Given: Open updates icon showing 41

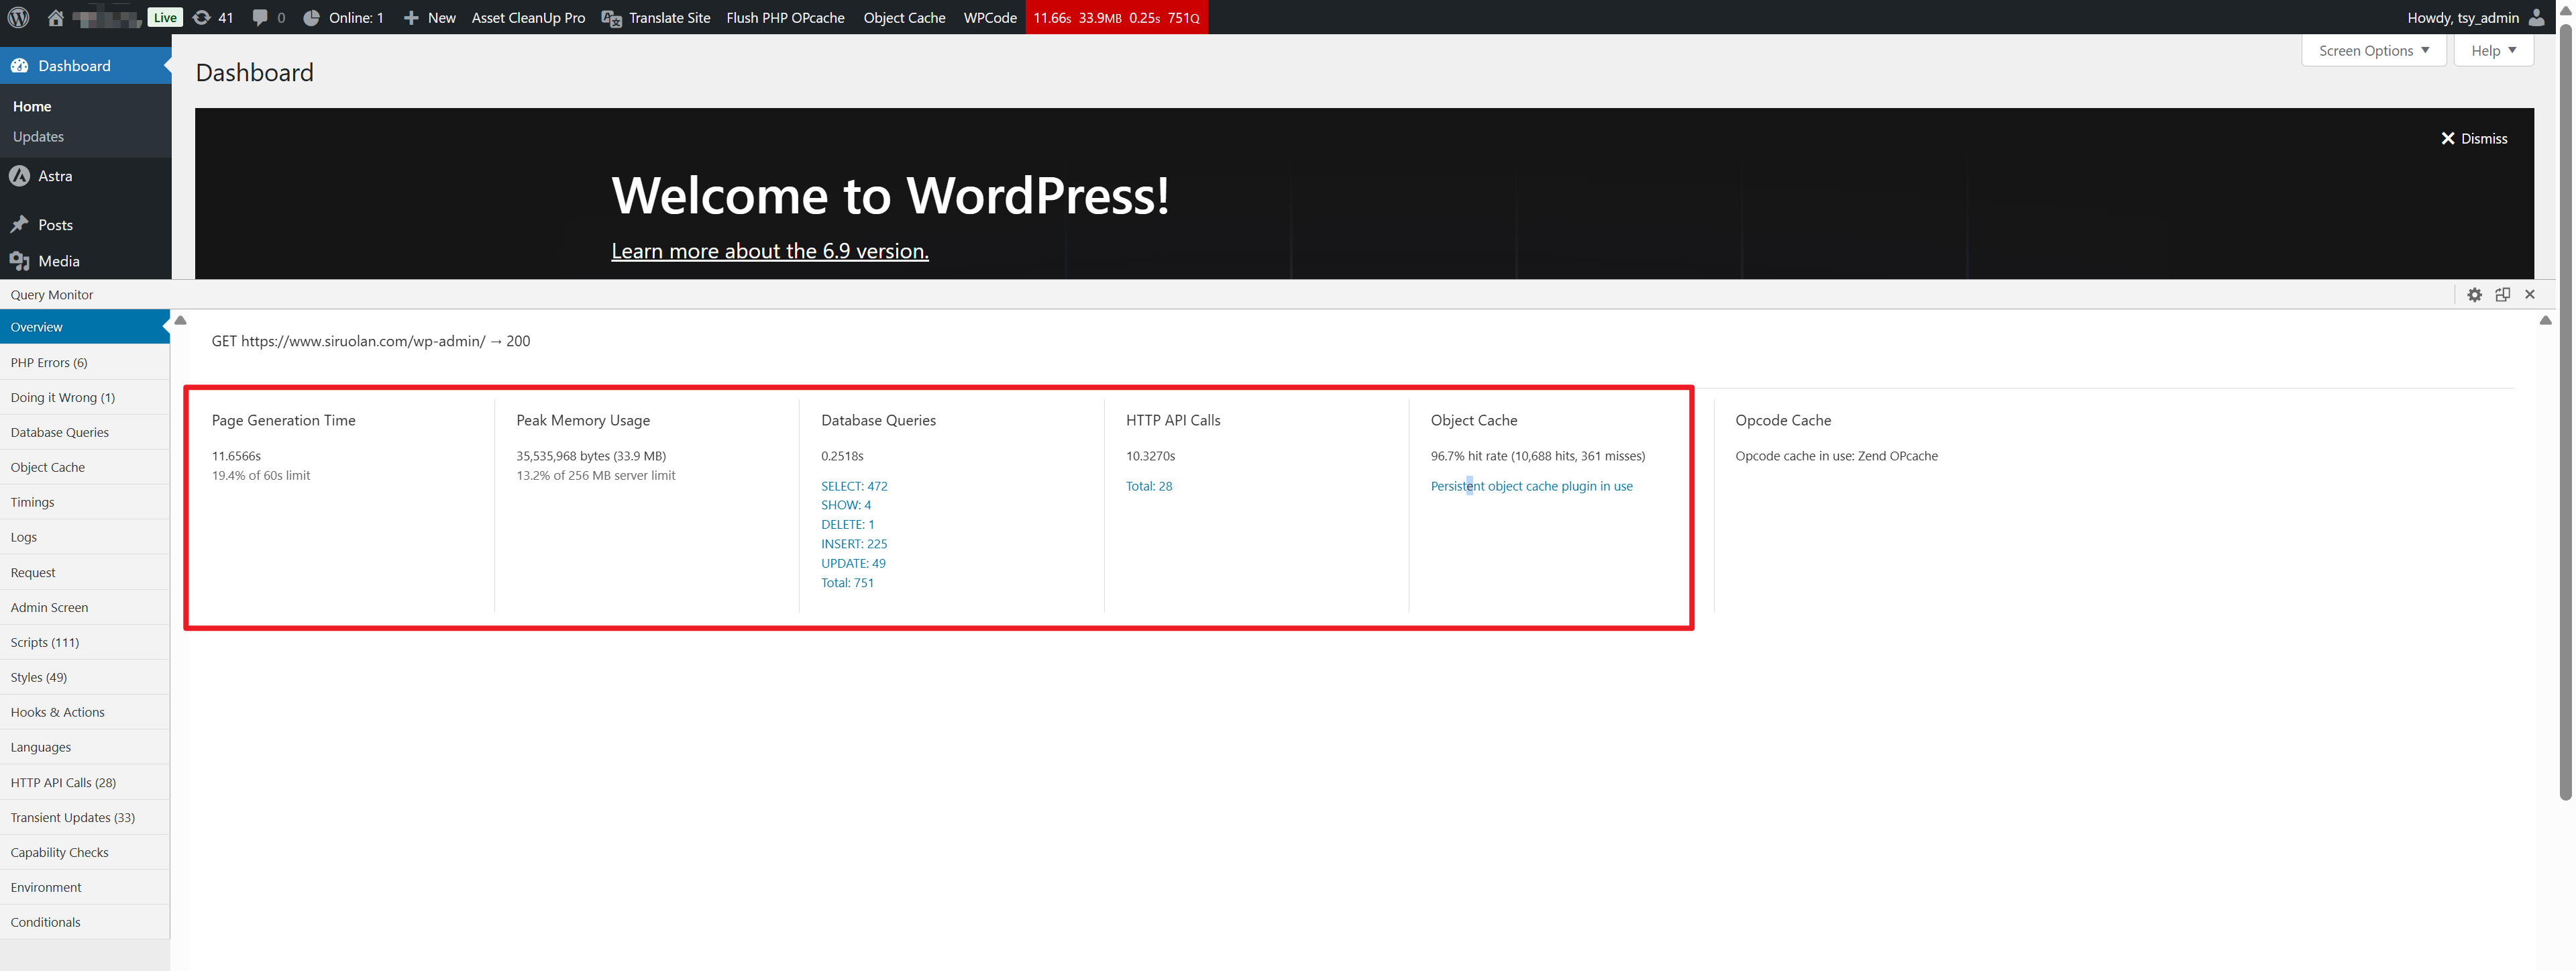Looking at the screenshot, I should pyautogui.click(x=201, y=17).
